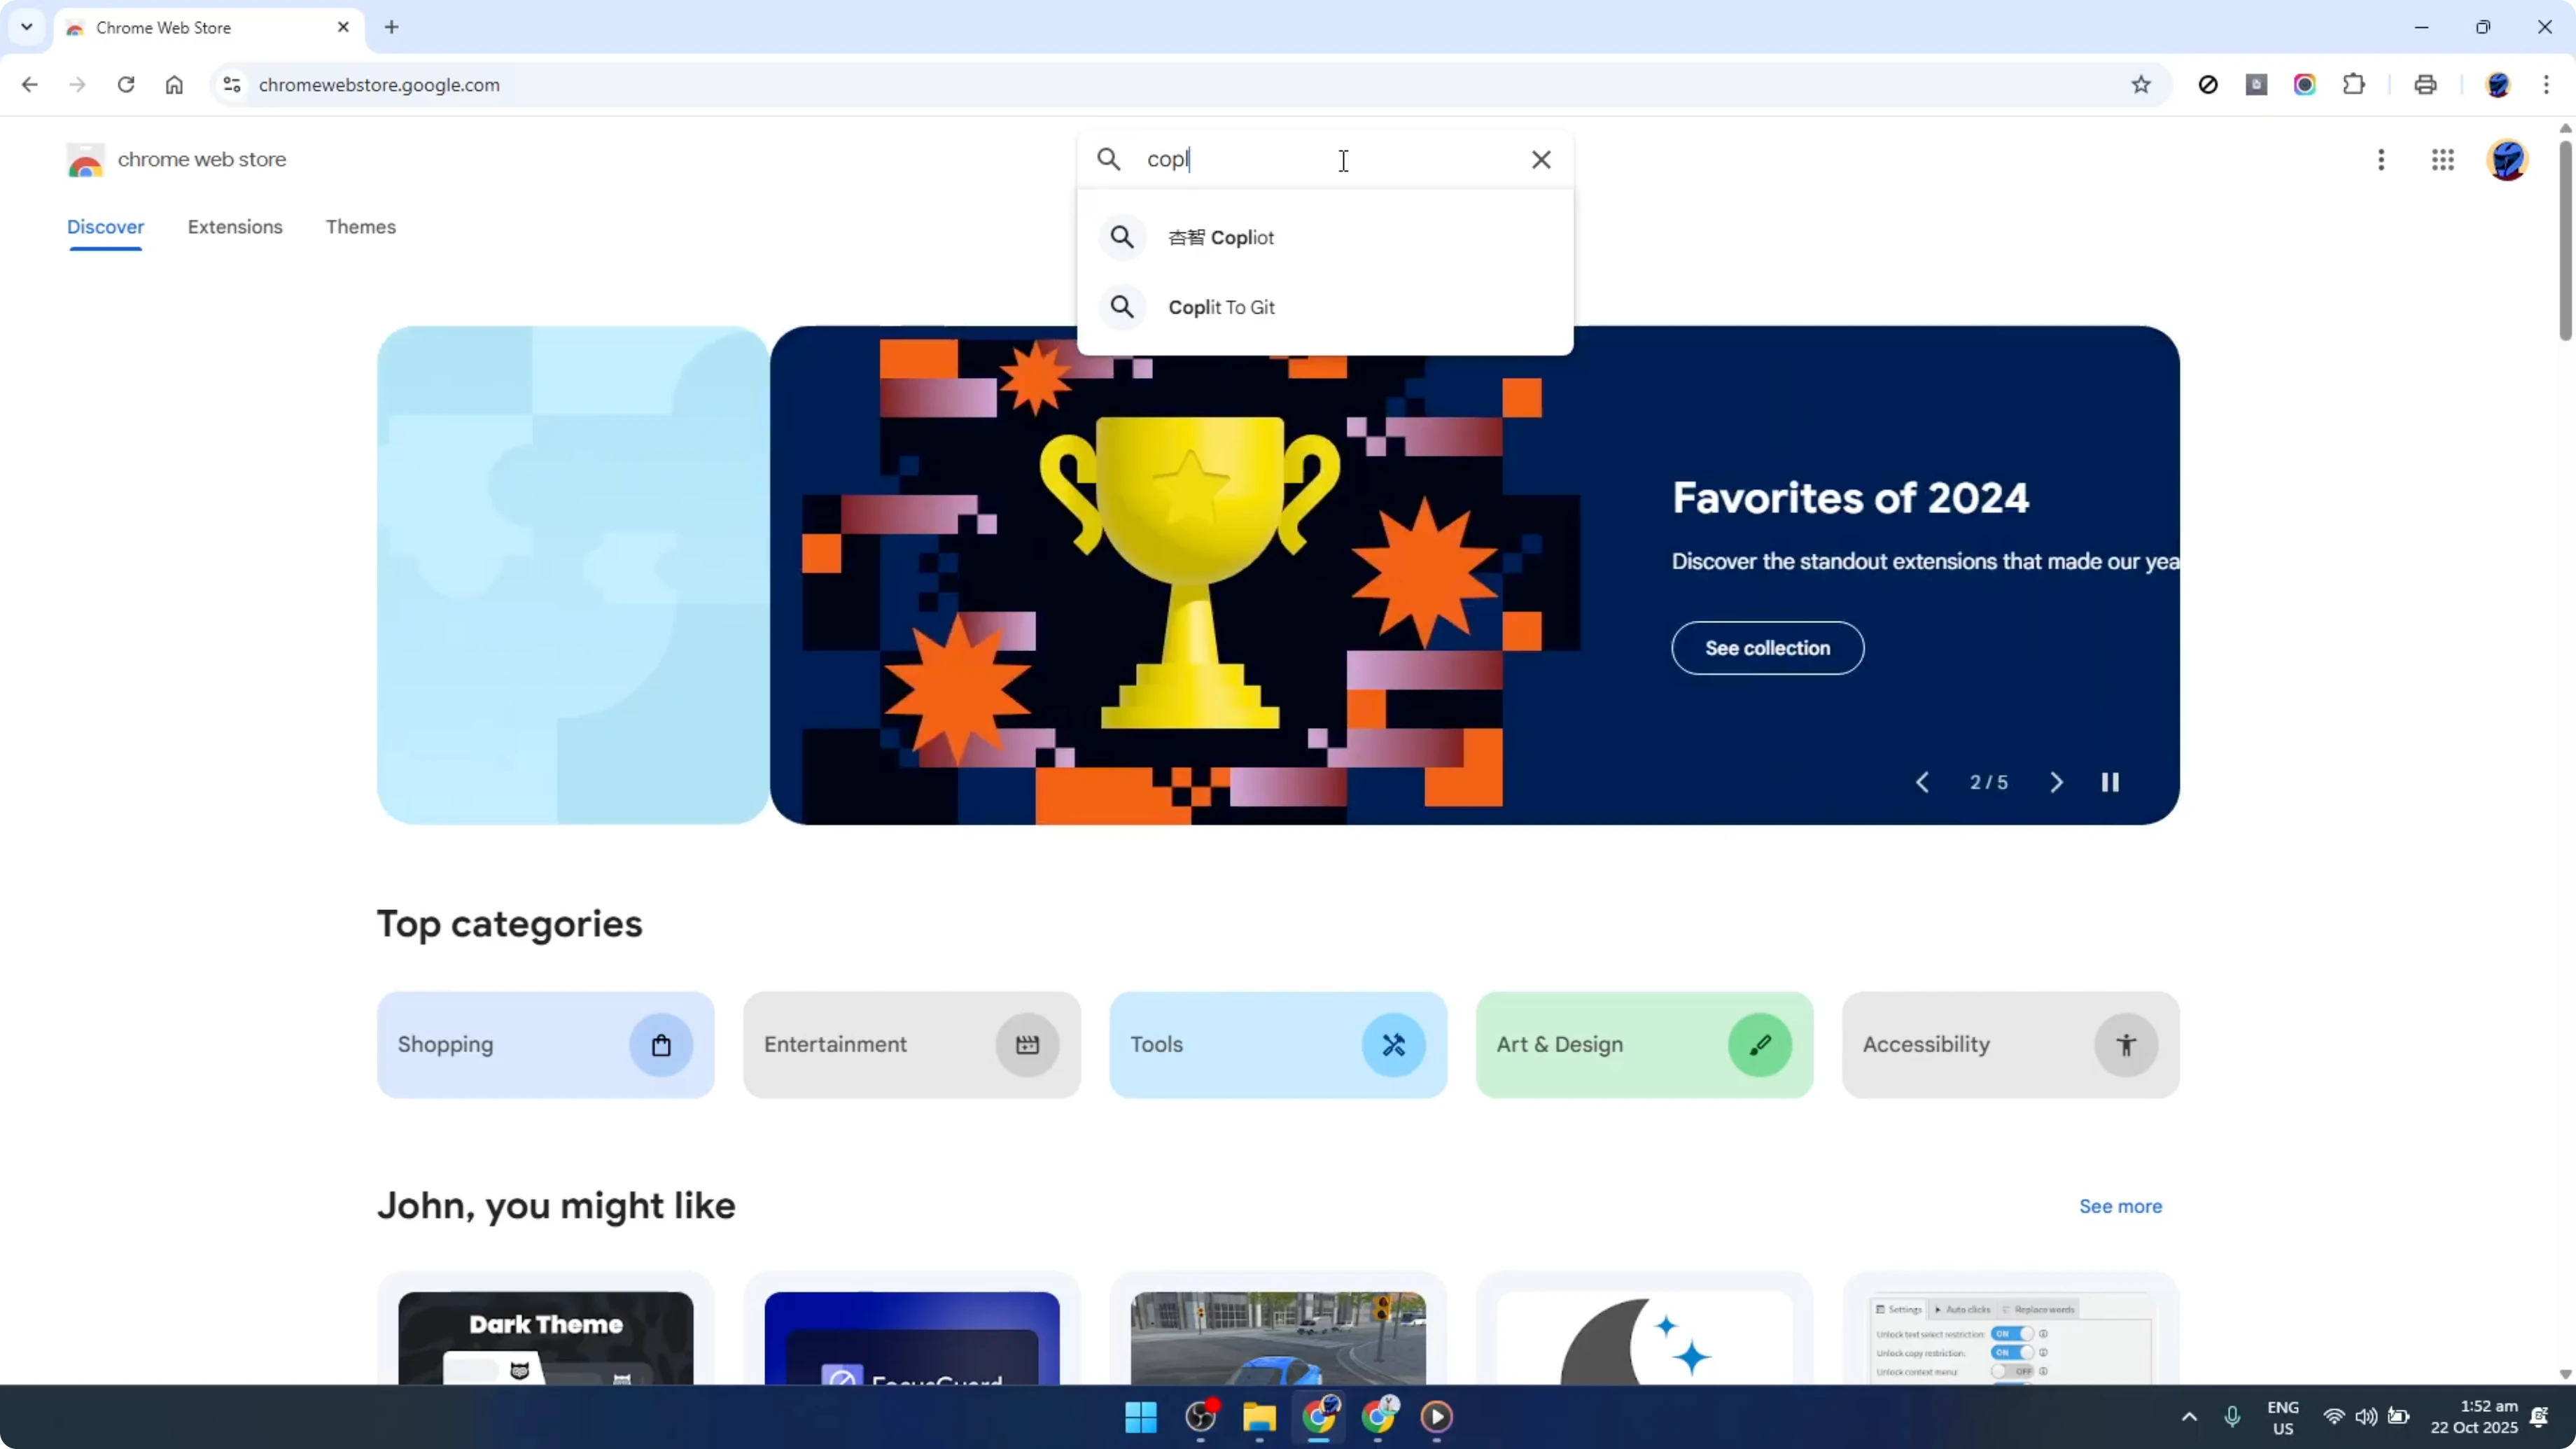
Task: Switch to the Extensions tab
Action: click(x=235, y=227)
